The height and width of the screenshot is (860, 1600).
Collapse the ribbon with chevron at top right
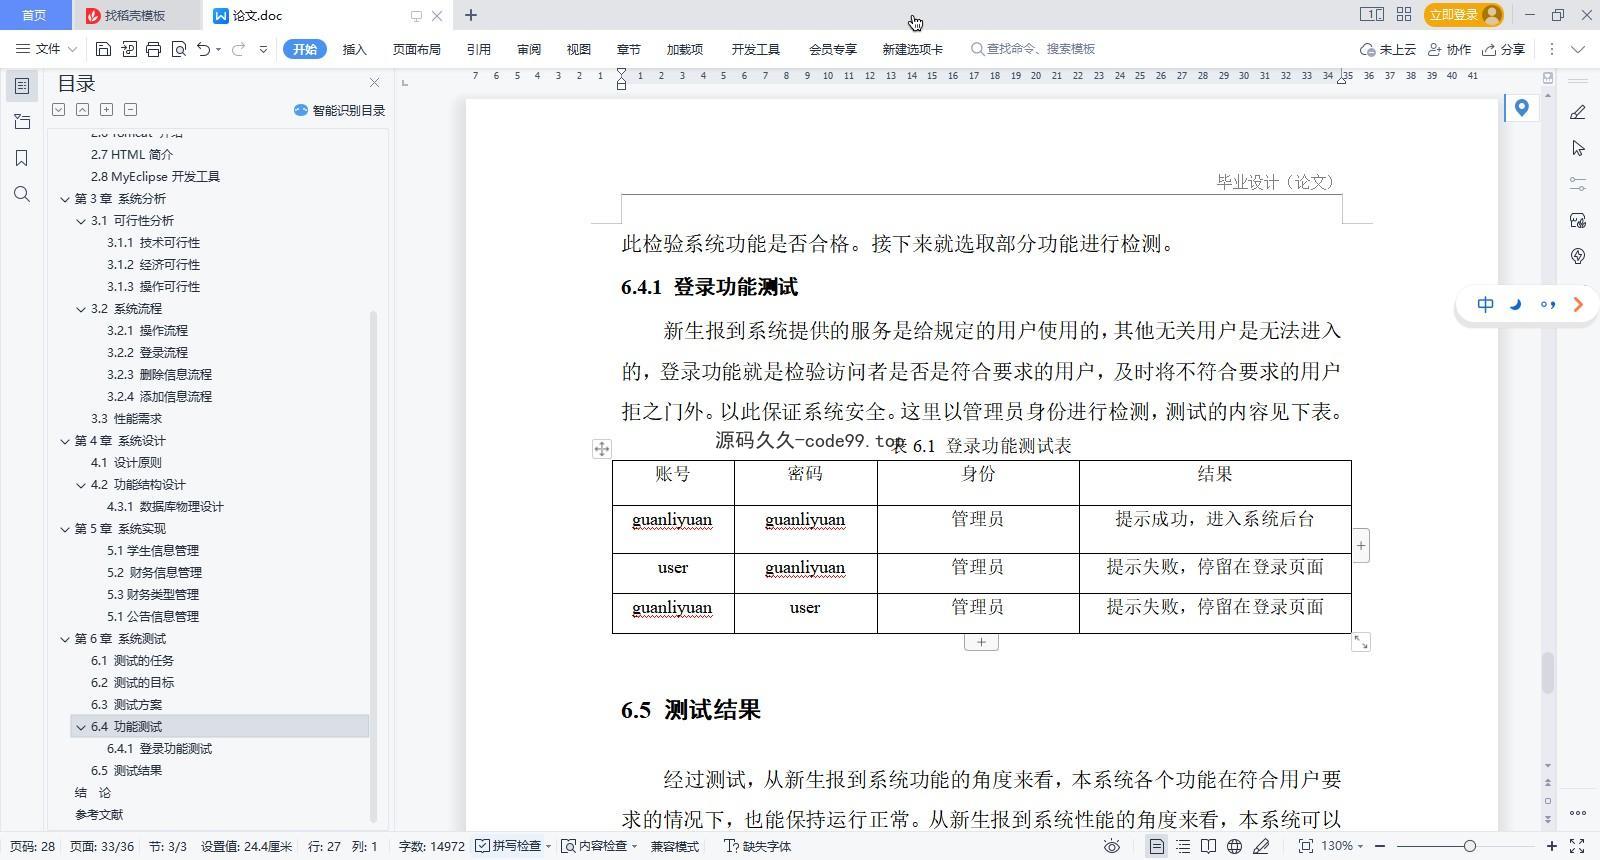[x=1578, y=49]
